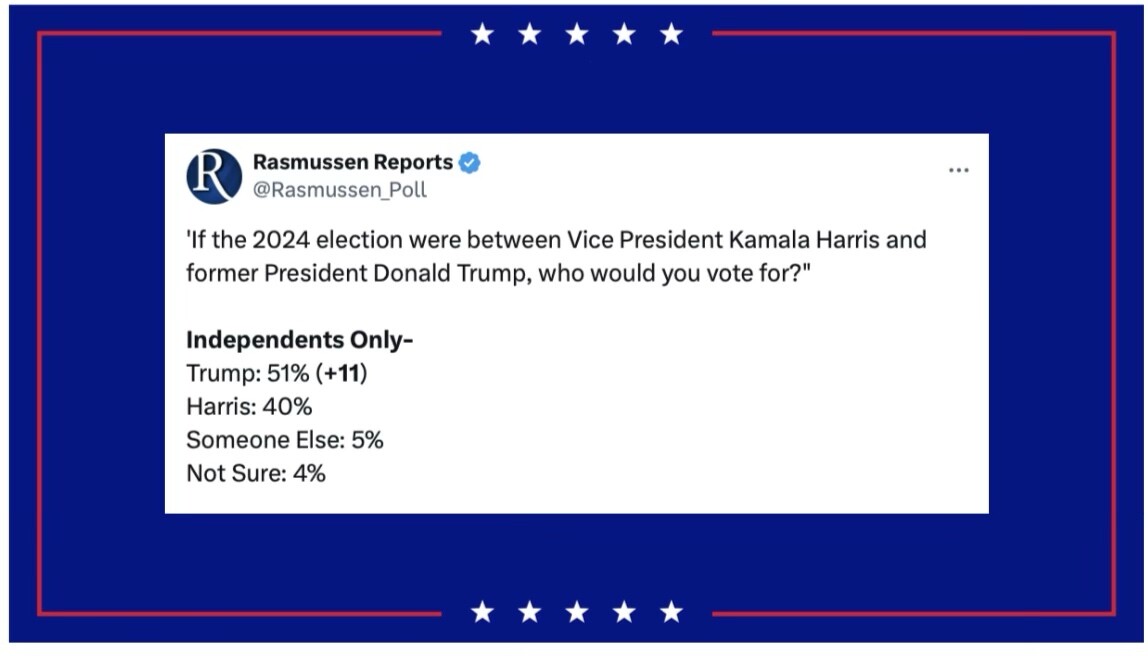Click the Not Sure: 4% line
The height and width of the screenshot is (656, 1148).
(256, 473)
